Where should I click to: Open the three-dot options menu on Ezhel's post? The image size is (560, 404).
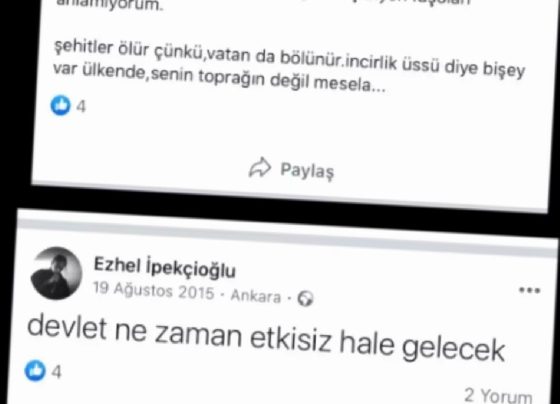coord(530,290)
